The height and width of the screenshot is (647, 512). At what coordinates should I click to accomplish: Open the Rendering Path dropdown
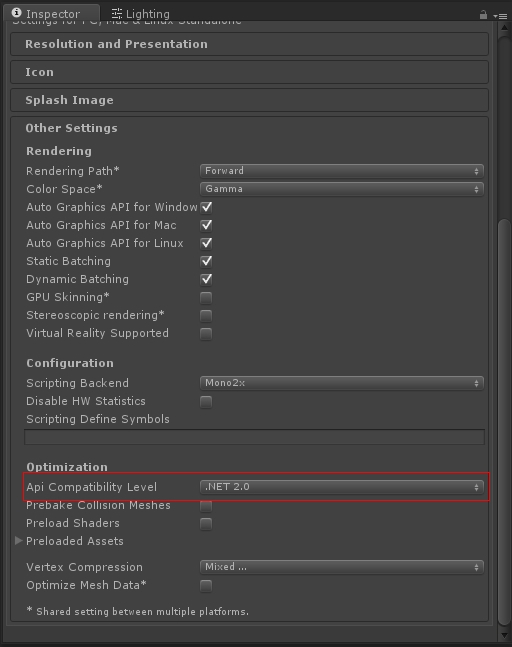(x=342, y=171)
